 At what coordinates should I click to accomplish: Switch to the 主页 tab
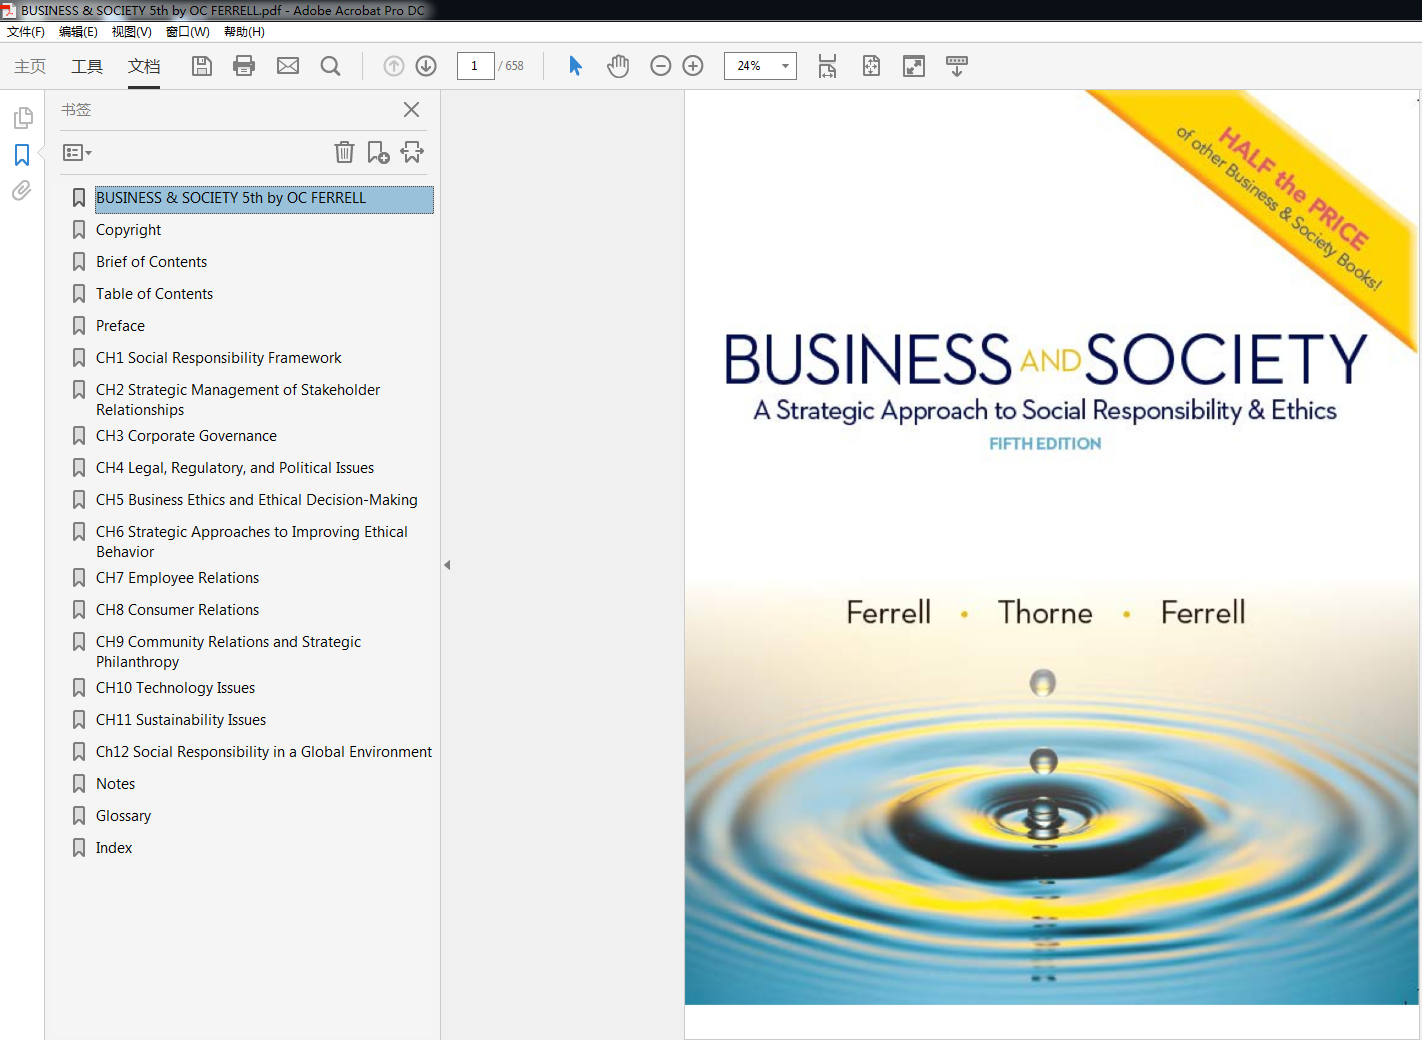pos(30,66)
